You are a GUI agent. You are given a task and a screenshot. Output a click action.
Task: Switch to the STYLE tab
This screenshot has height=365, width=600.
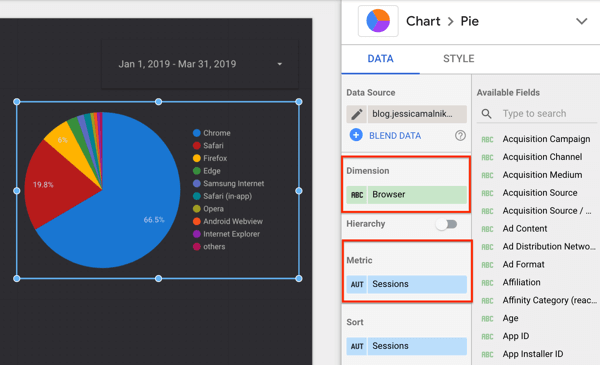point(458,59)
